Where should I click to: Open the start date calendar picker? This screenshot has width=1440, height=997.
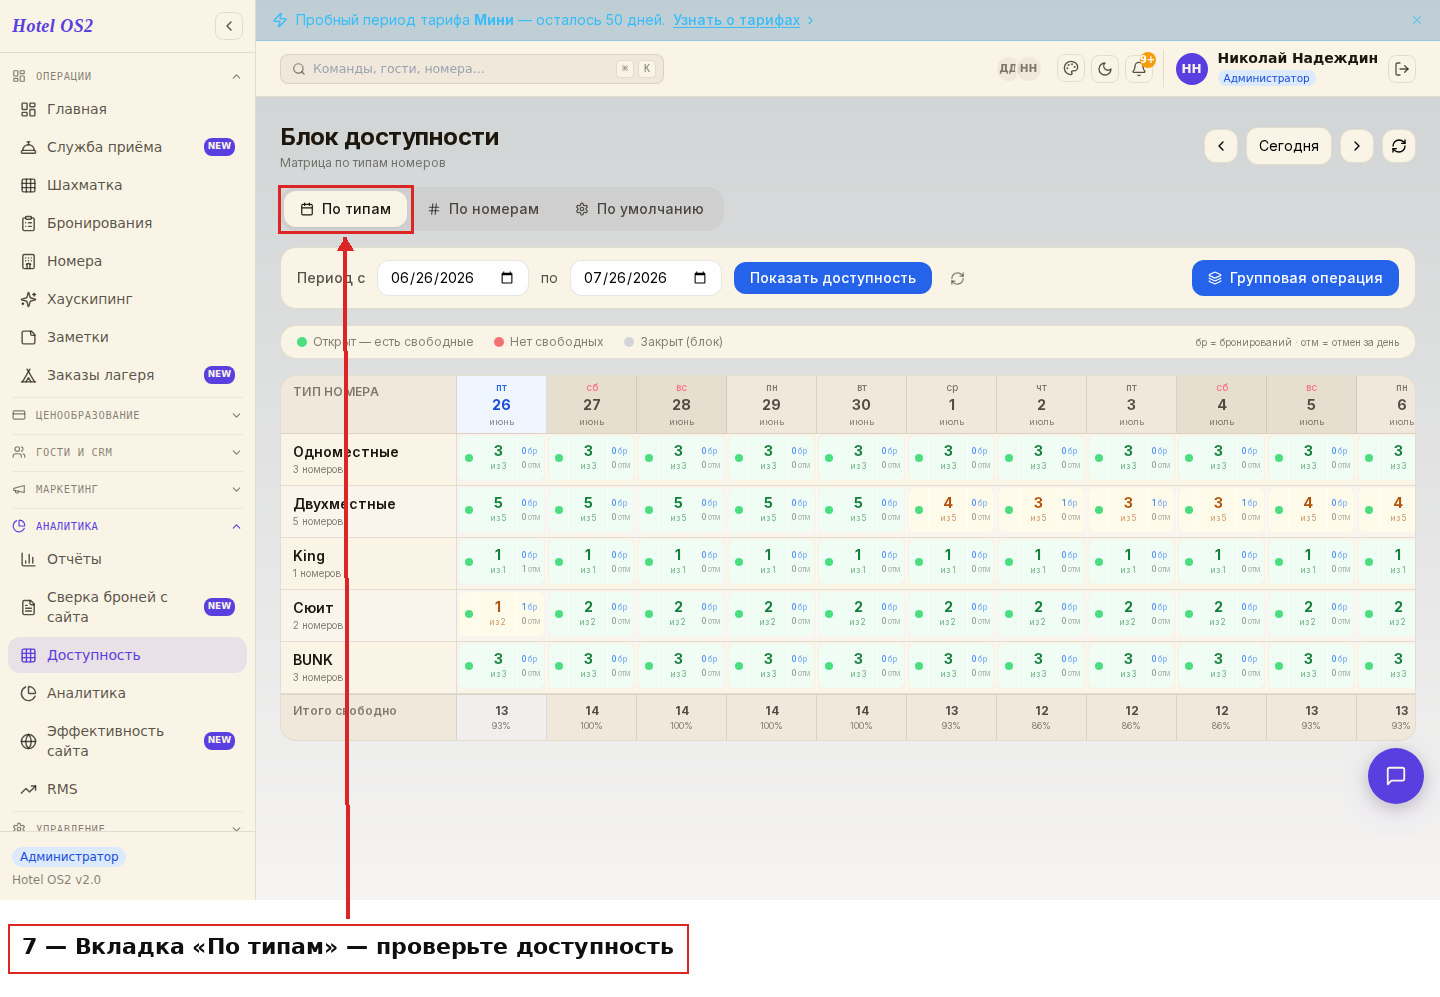tap(507, 278)
